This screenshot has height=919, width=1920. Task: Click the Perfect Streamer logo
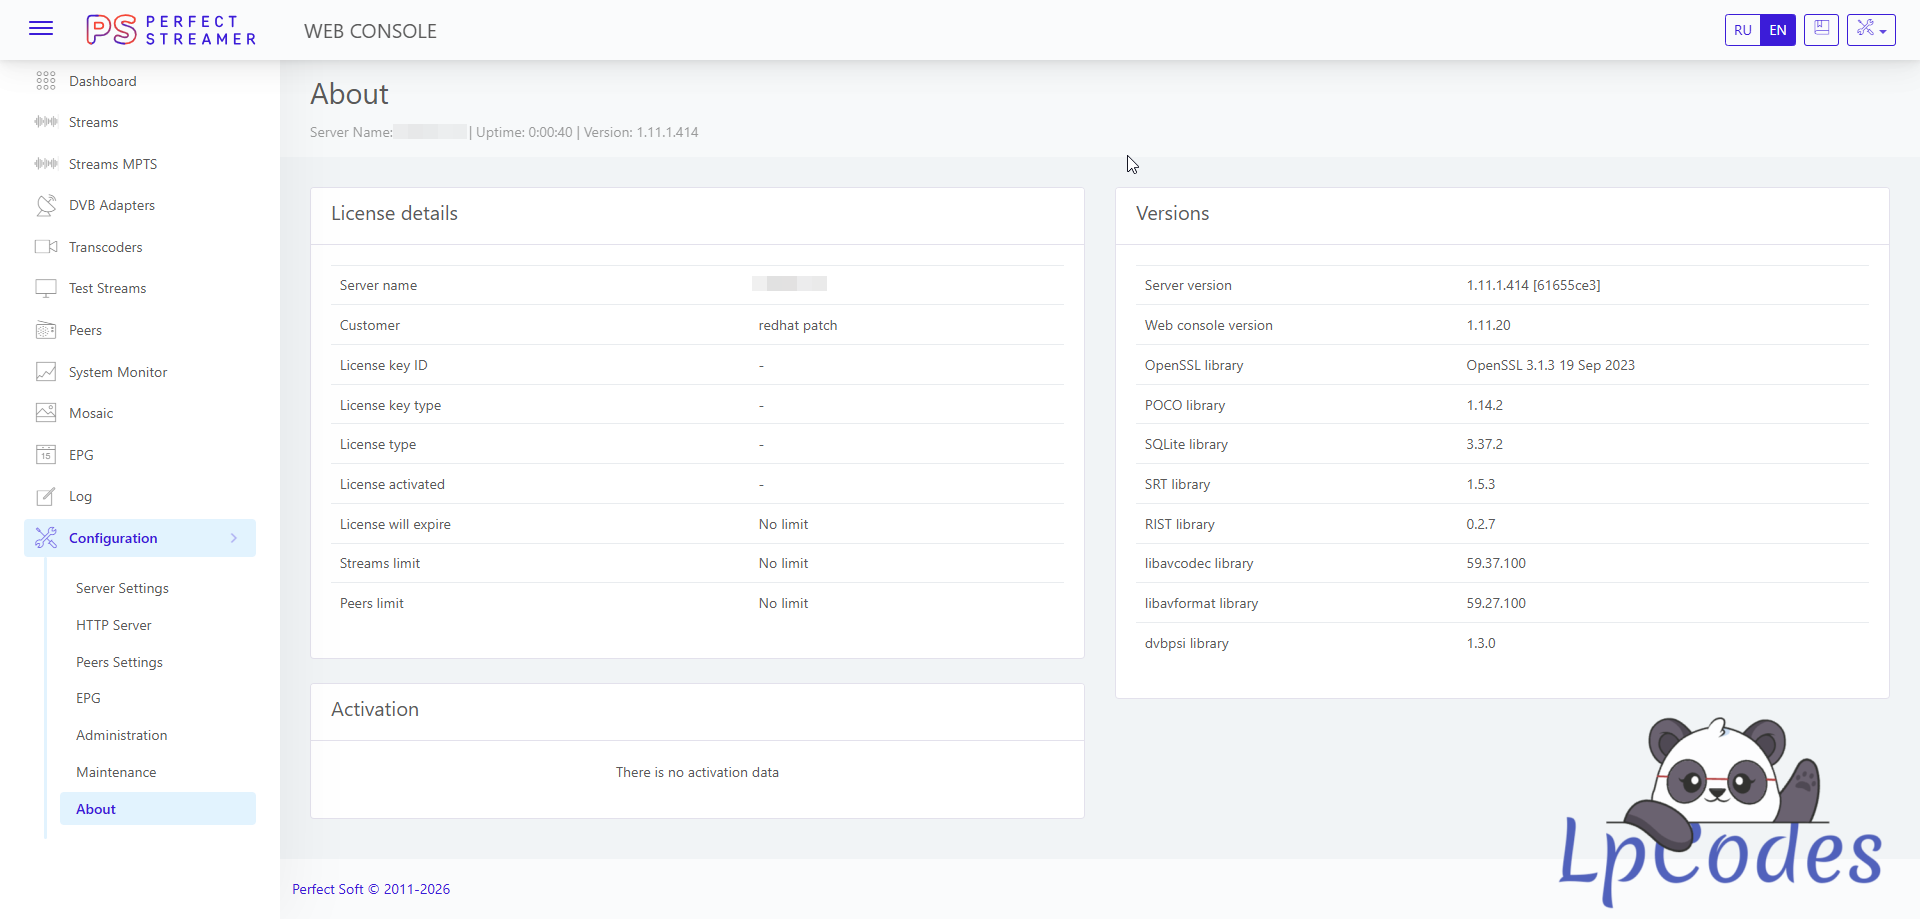[171, 30]
